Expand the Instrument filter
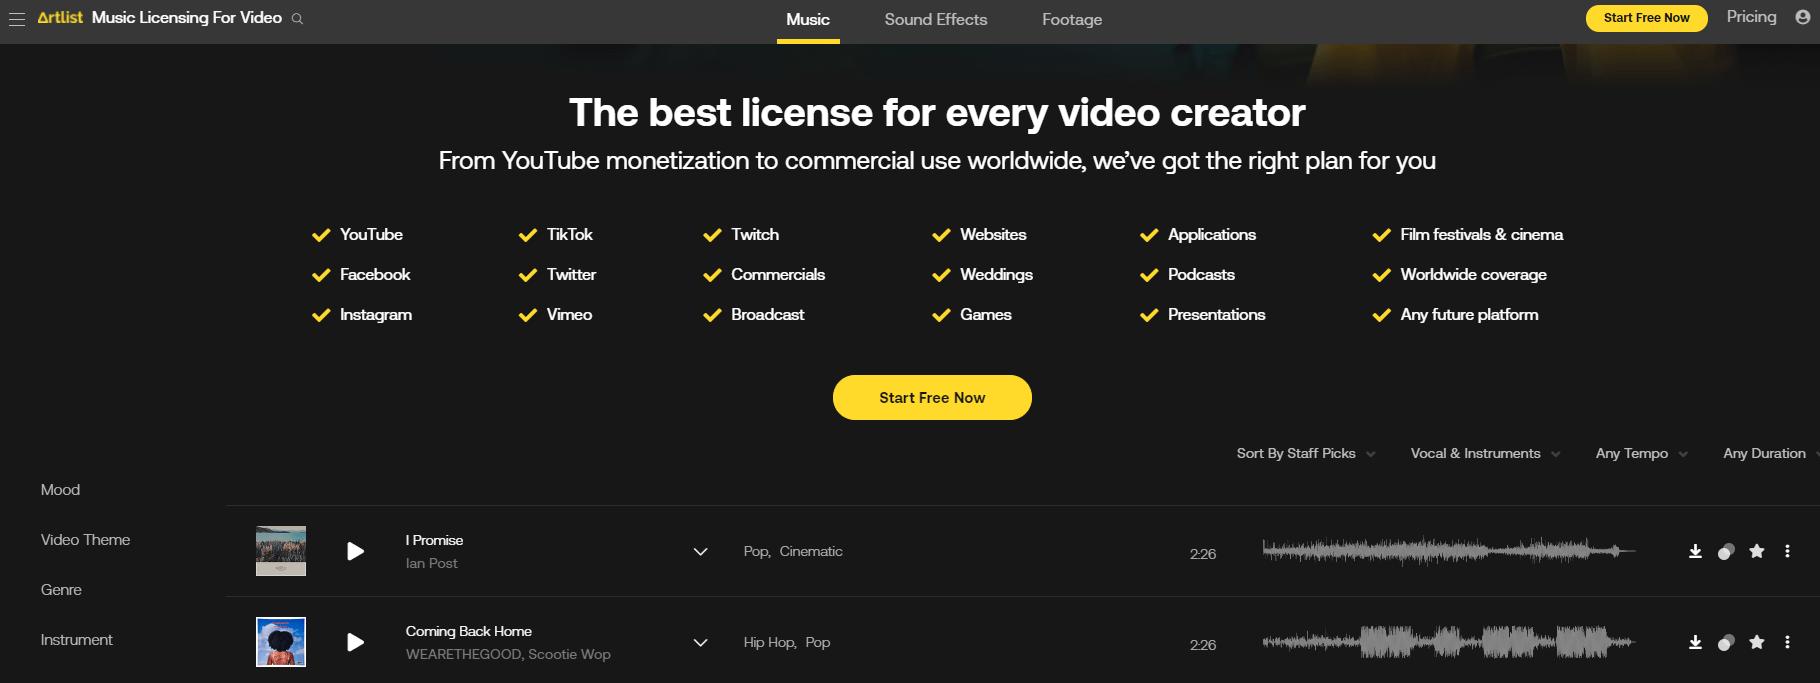The image size is (1820, 683). [x=76, y=640]
